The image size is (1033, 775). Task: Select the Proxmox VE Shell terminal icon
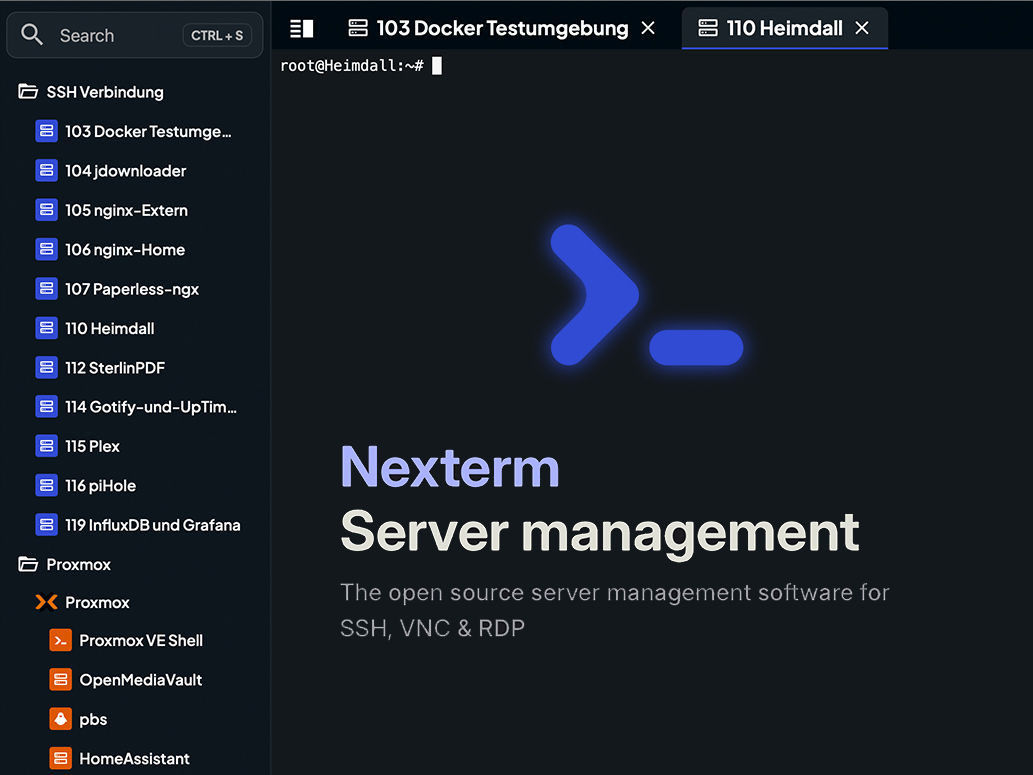click(60, 640)
